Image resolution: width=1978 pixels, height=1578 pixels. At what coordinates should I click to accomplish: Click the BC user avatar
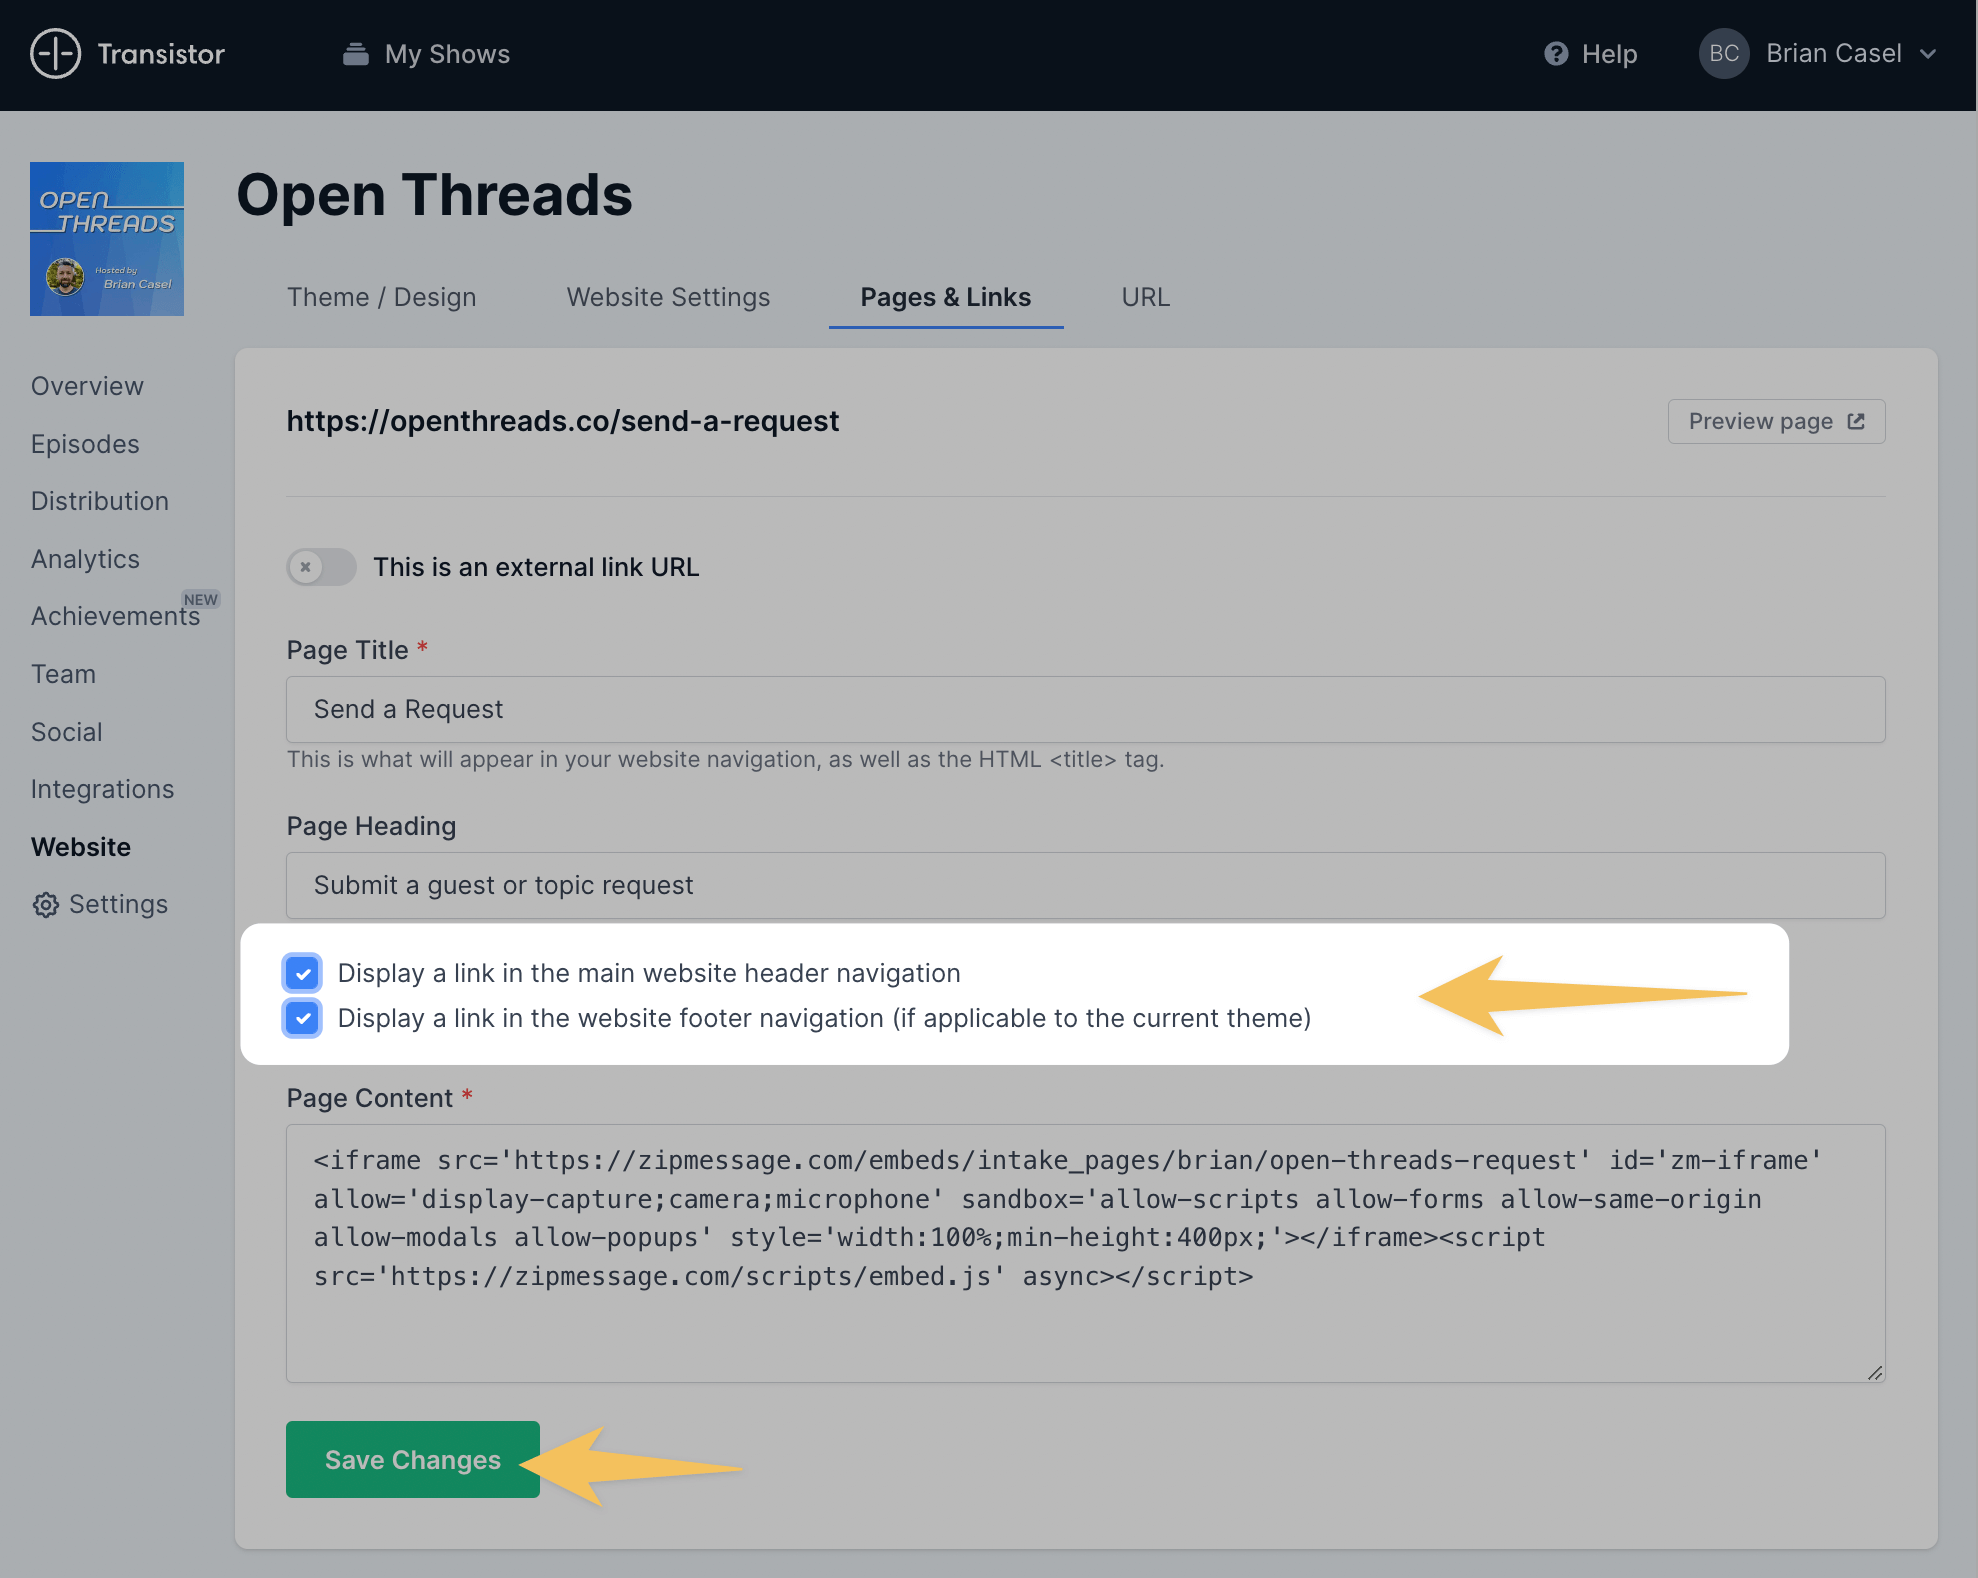click(x=1723, y=54)
